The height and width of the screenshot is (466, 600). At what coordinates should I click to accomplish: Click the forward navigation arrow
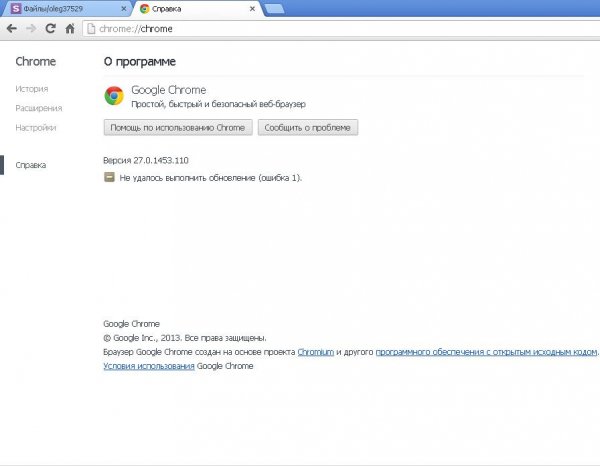pos(31,28)
